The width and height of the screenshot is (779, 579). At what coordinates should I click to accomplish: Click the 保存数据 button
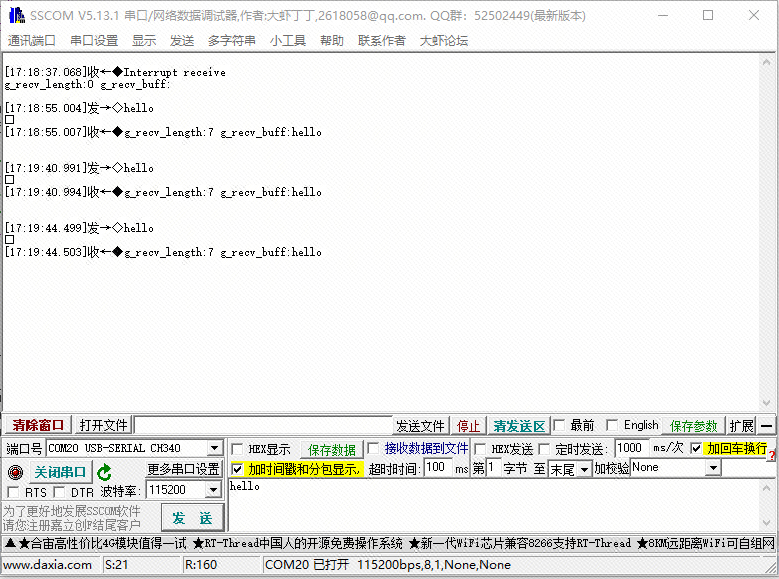point(331,450)
